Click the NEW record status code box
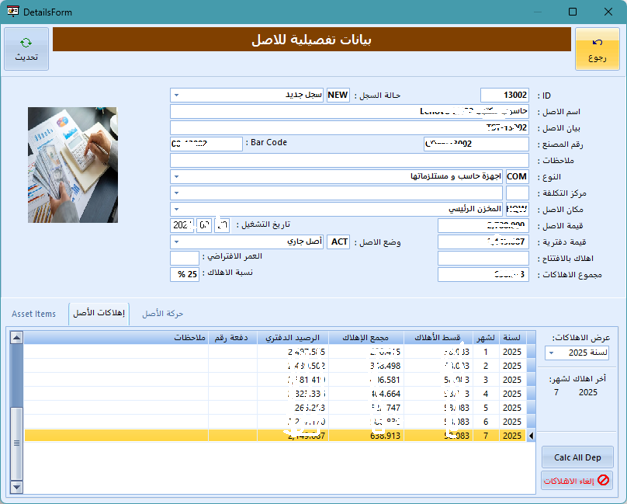627x504 pixels. (x=338, y=95)
